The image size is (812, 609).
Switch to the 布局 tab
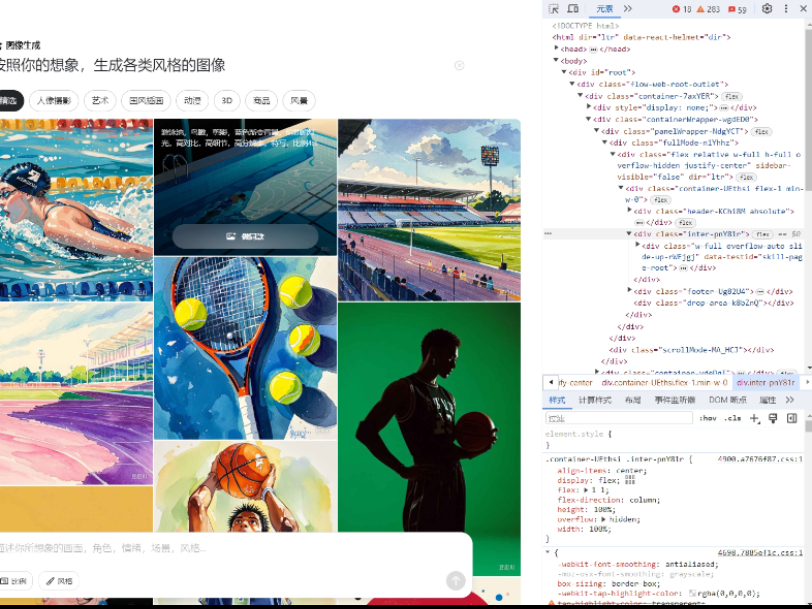pos(632,400)
